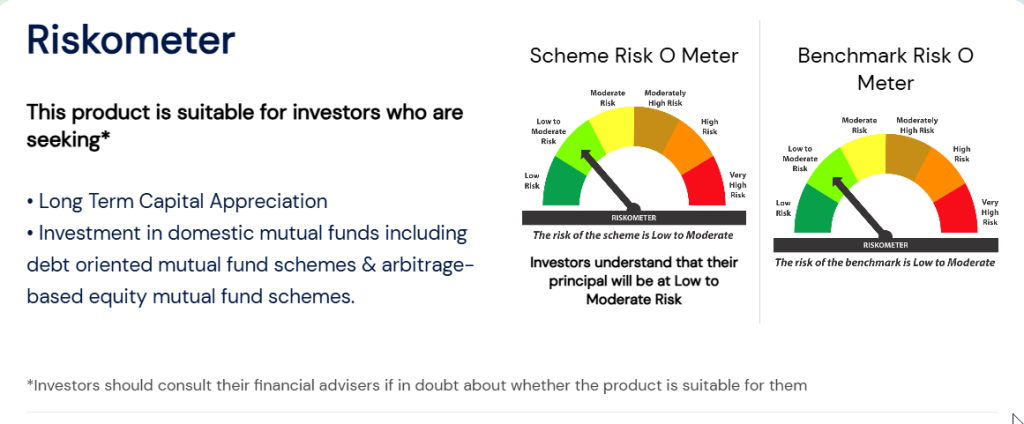
Task: Click the Riskometer page heading
Action: (130, 40)
